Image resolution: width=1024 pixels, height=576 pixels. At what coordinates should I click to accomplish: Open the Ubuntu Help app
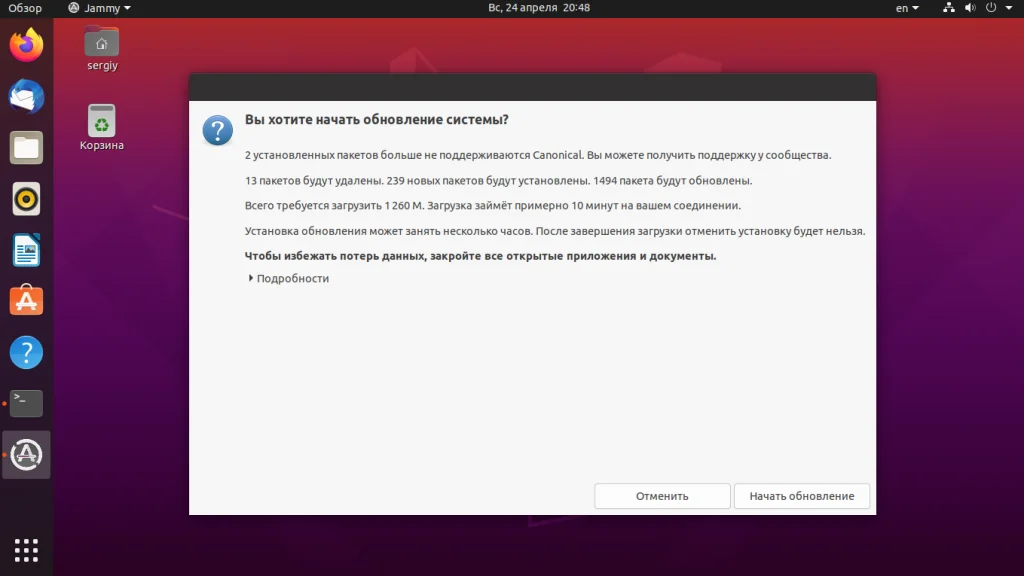coord(25,352)
